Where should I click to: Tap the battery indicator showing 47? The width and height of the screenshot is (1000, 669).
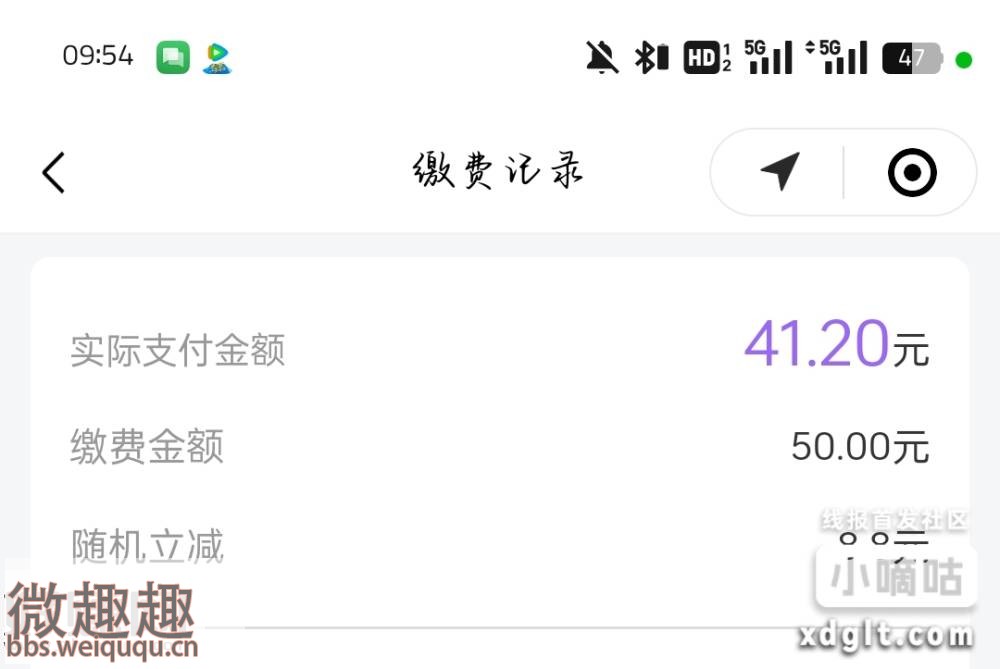pyautogui.click(x=912, y=59)
